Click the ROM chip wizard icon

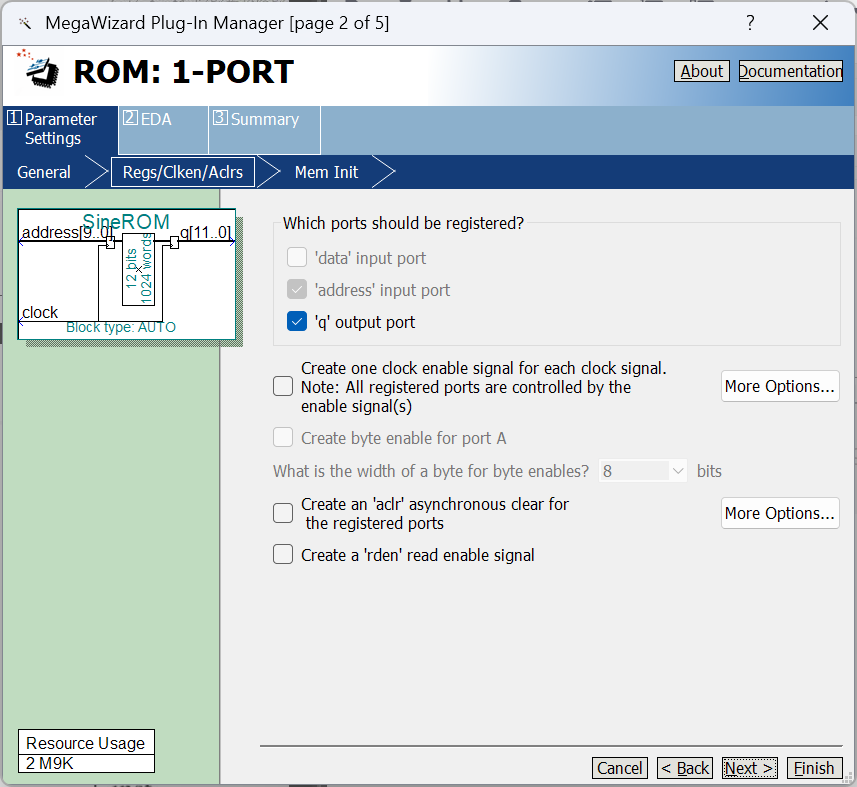tap(39, 70)
